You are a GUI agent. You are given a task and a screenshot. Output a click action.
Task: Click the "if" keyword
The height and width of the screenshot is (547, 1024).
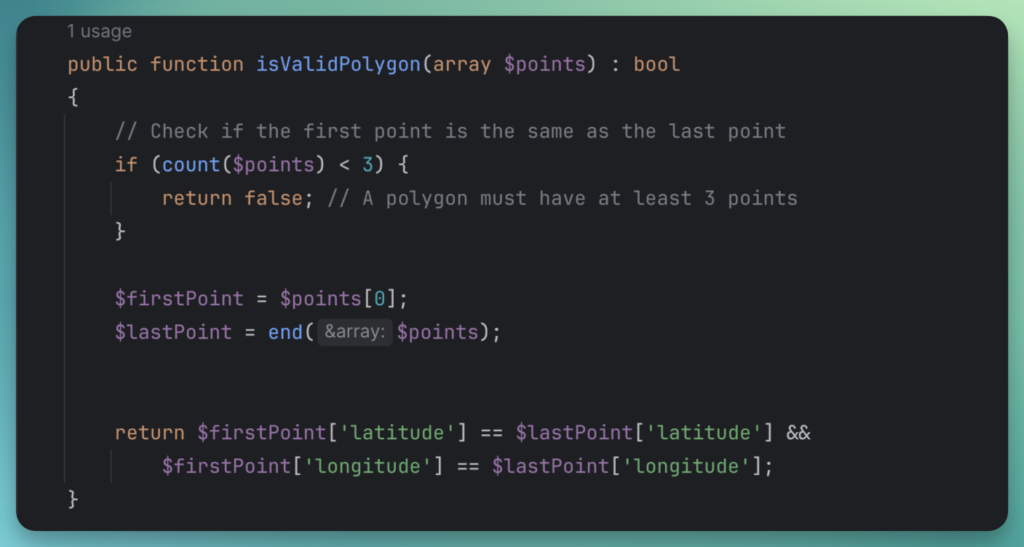(126, 164)
